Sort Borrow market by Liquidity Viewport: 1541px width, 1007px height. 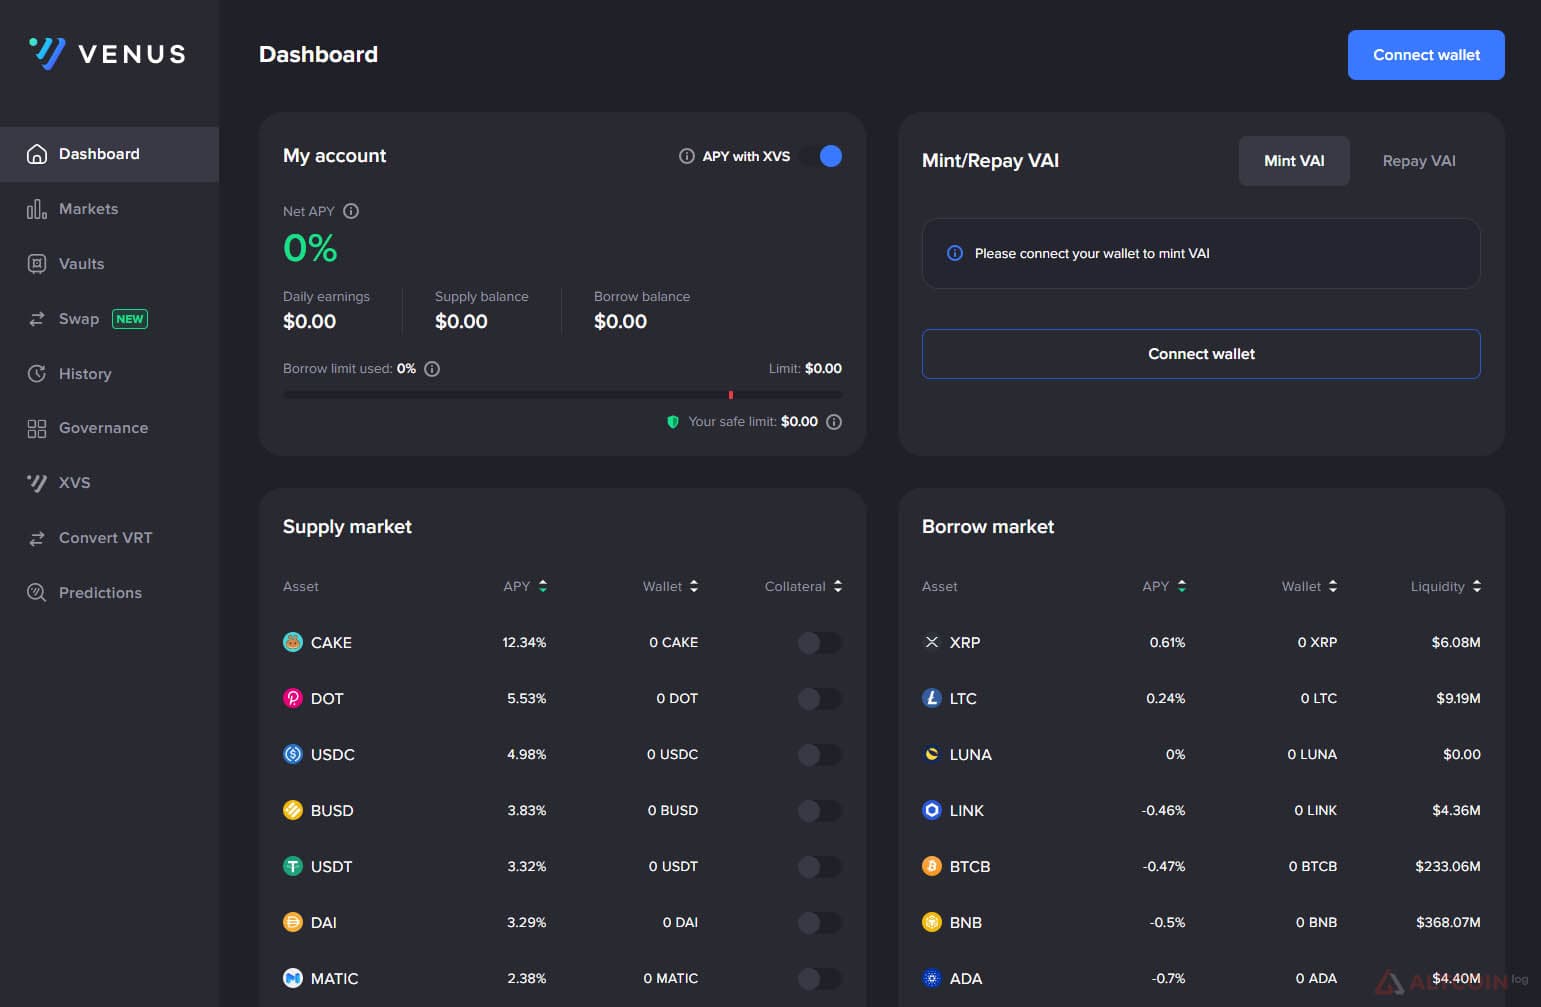[x=1446, y=586]
